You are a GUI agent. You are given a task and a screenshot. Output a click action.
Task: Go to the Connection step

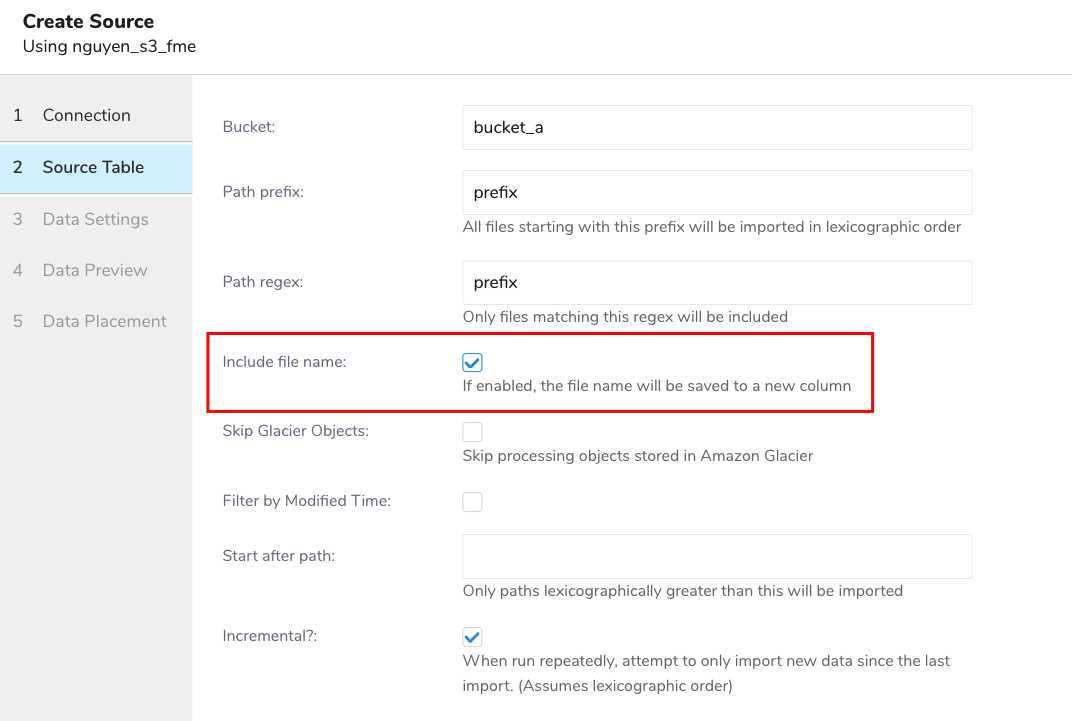(x=86, y=115)
